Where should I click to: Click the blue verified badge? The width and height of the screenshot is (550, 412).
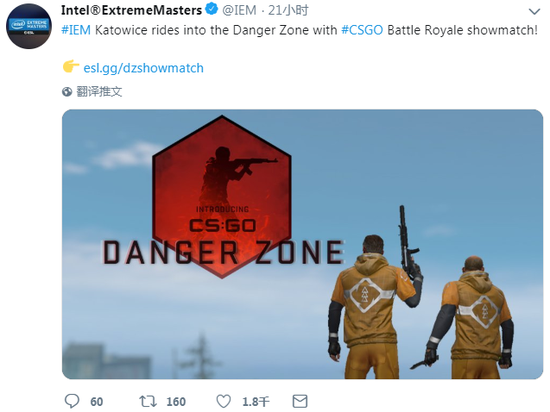(x=212, y=9)
